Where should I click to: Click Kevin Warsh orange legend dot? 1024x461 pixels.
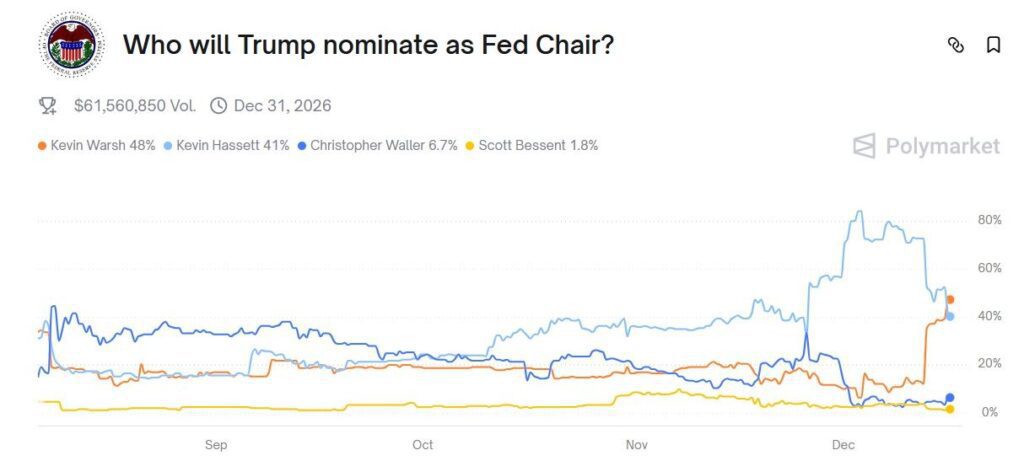click(42, 146)
